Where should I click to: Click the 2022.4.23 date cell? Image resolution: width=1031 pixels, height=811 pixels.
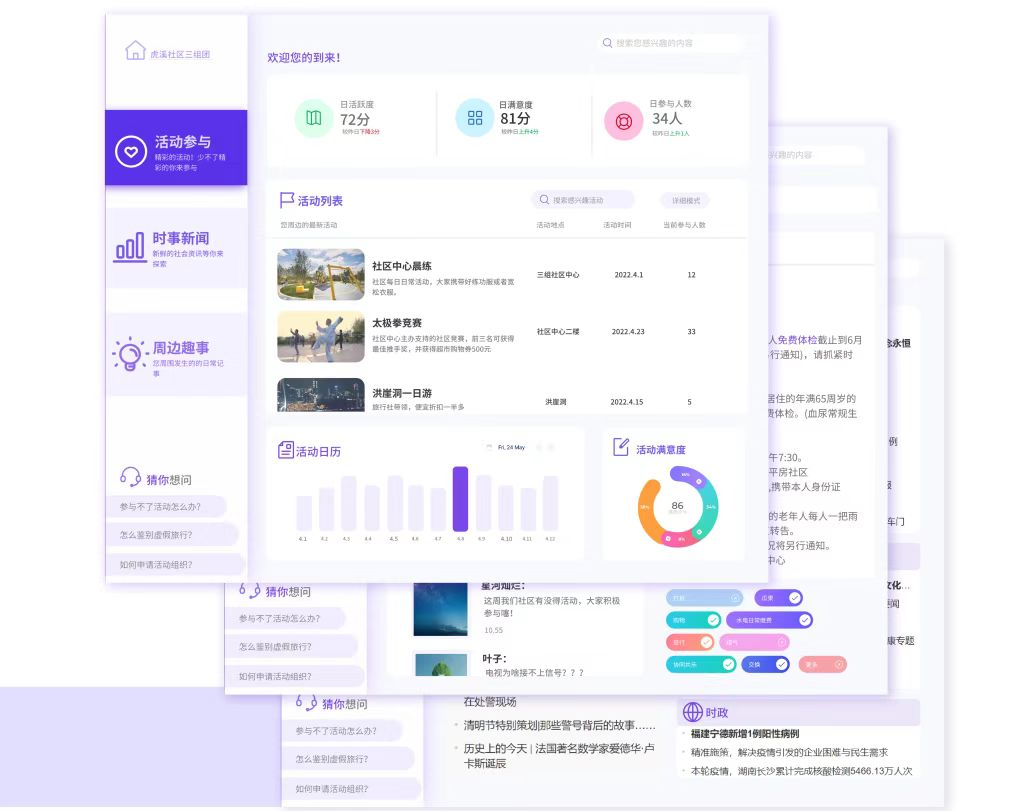point(628,332)
